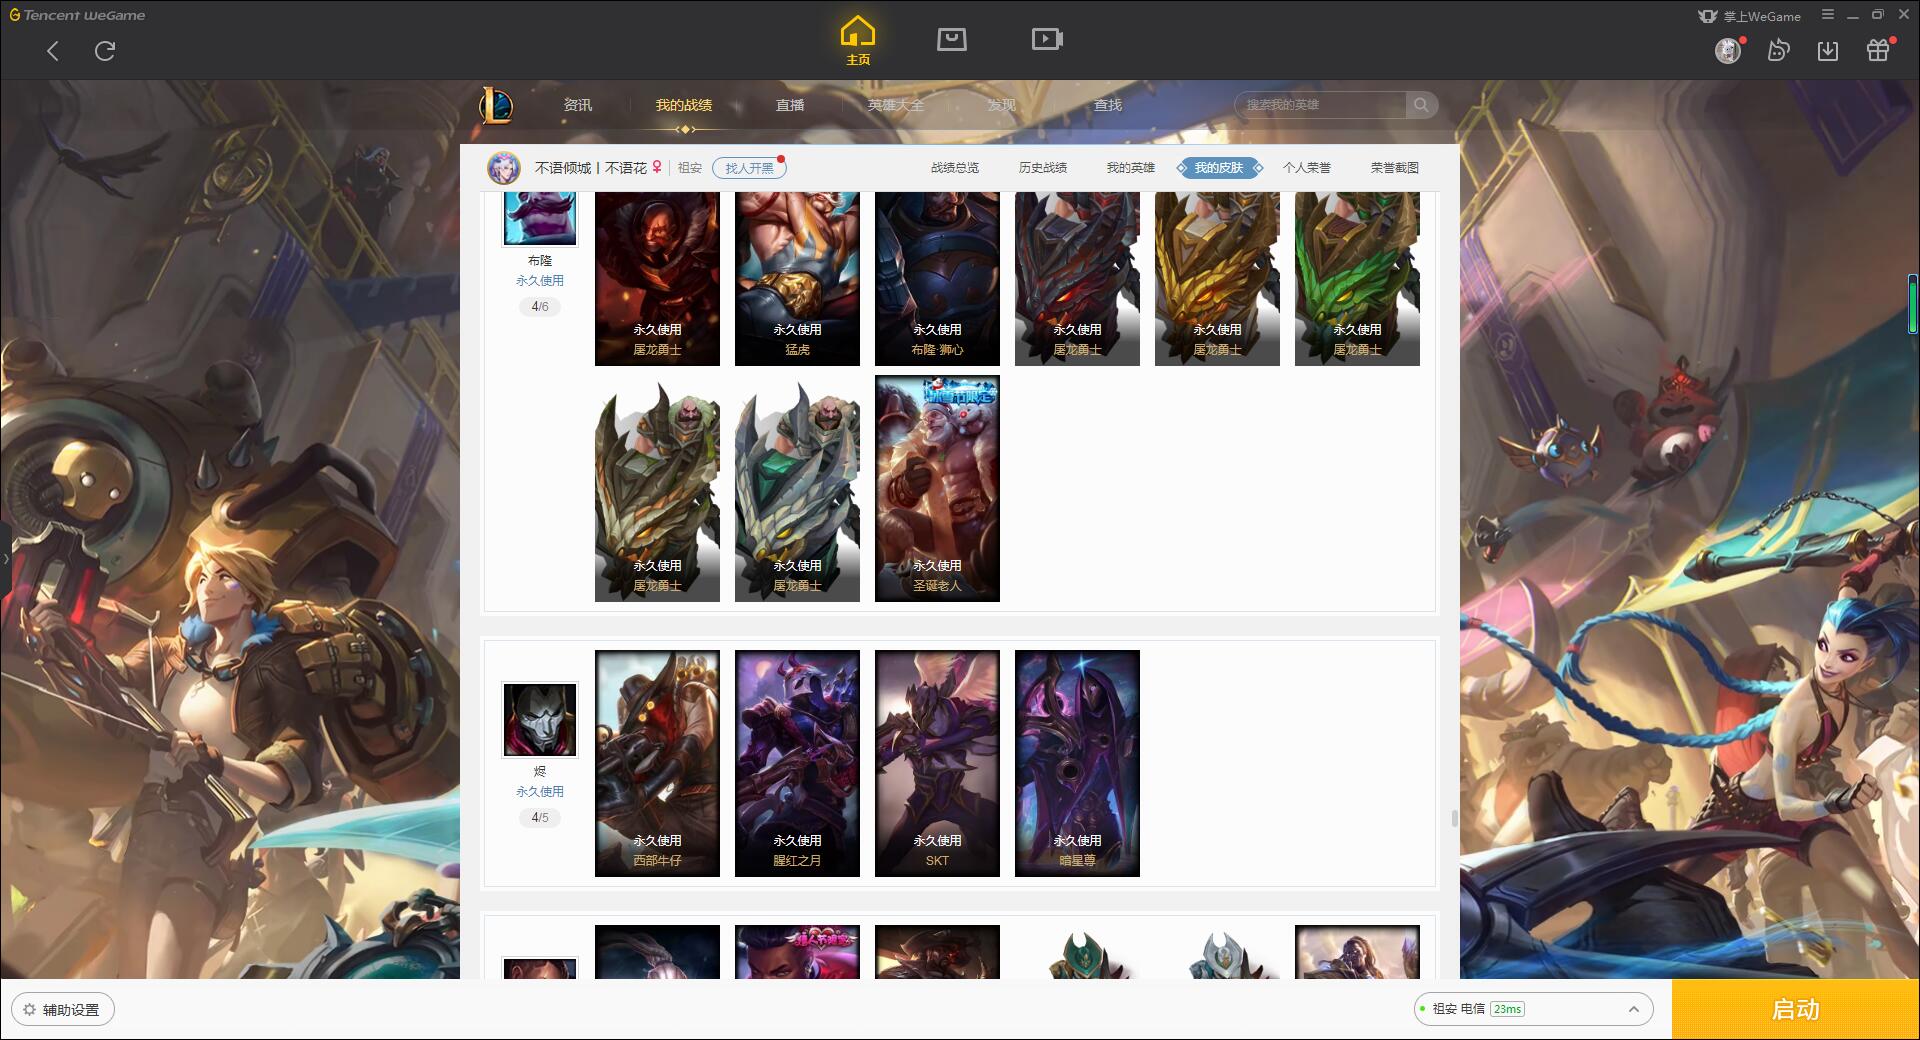Viewport: 1920px width, 1040px height.
Task: Switch to 荣誉截图 section
Action: click(1395, 168)
